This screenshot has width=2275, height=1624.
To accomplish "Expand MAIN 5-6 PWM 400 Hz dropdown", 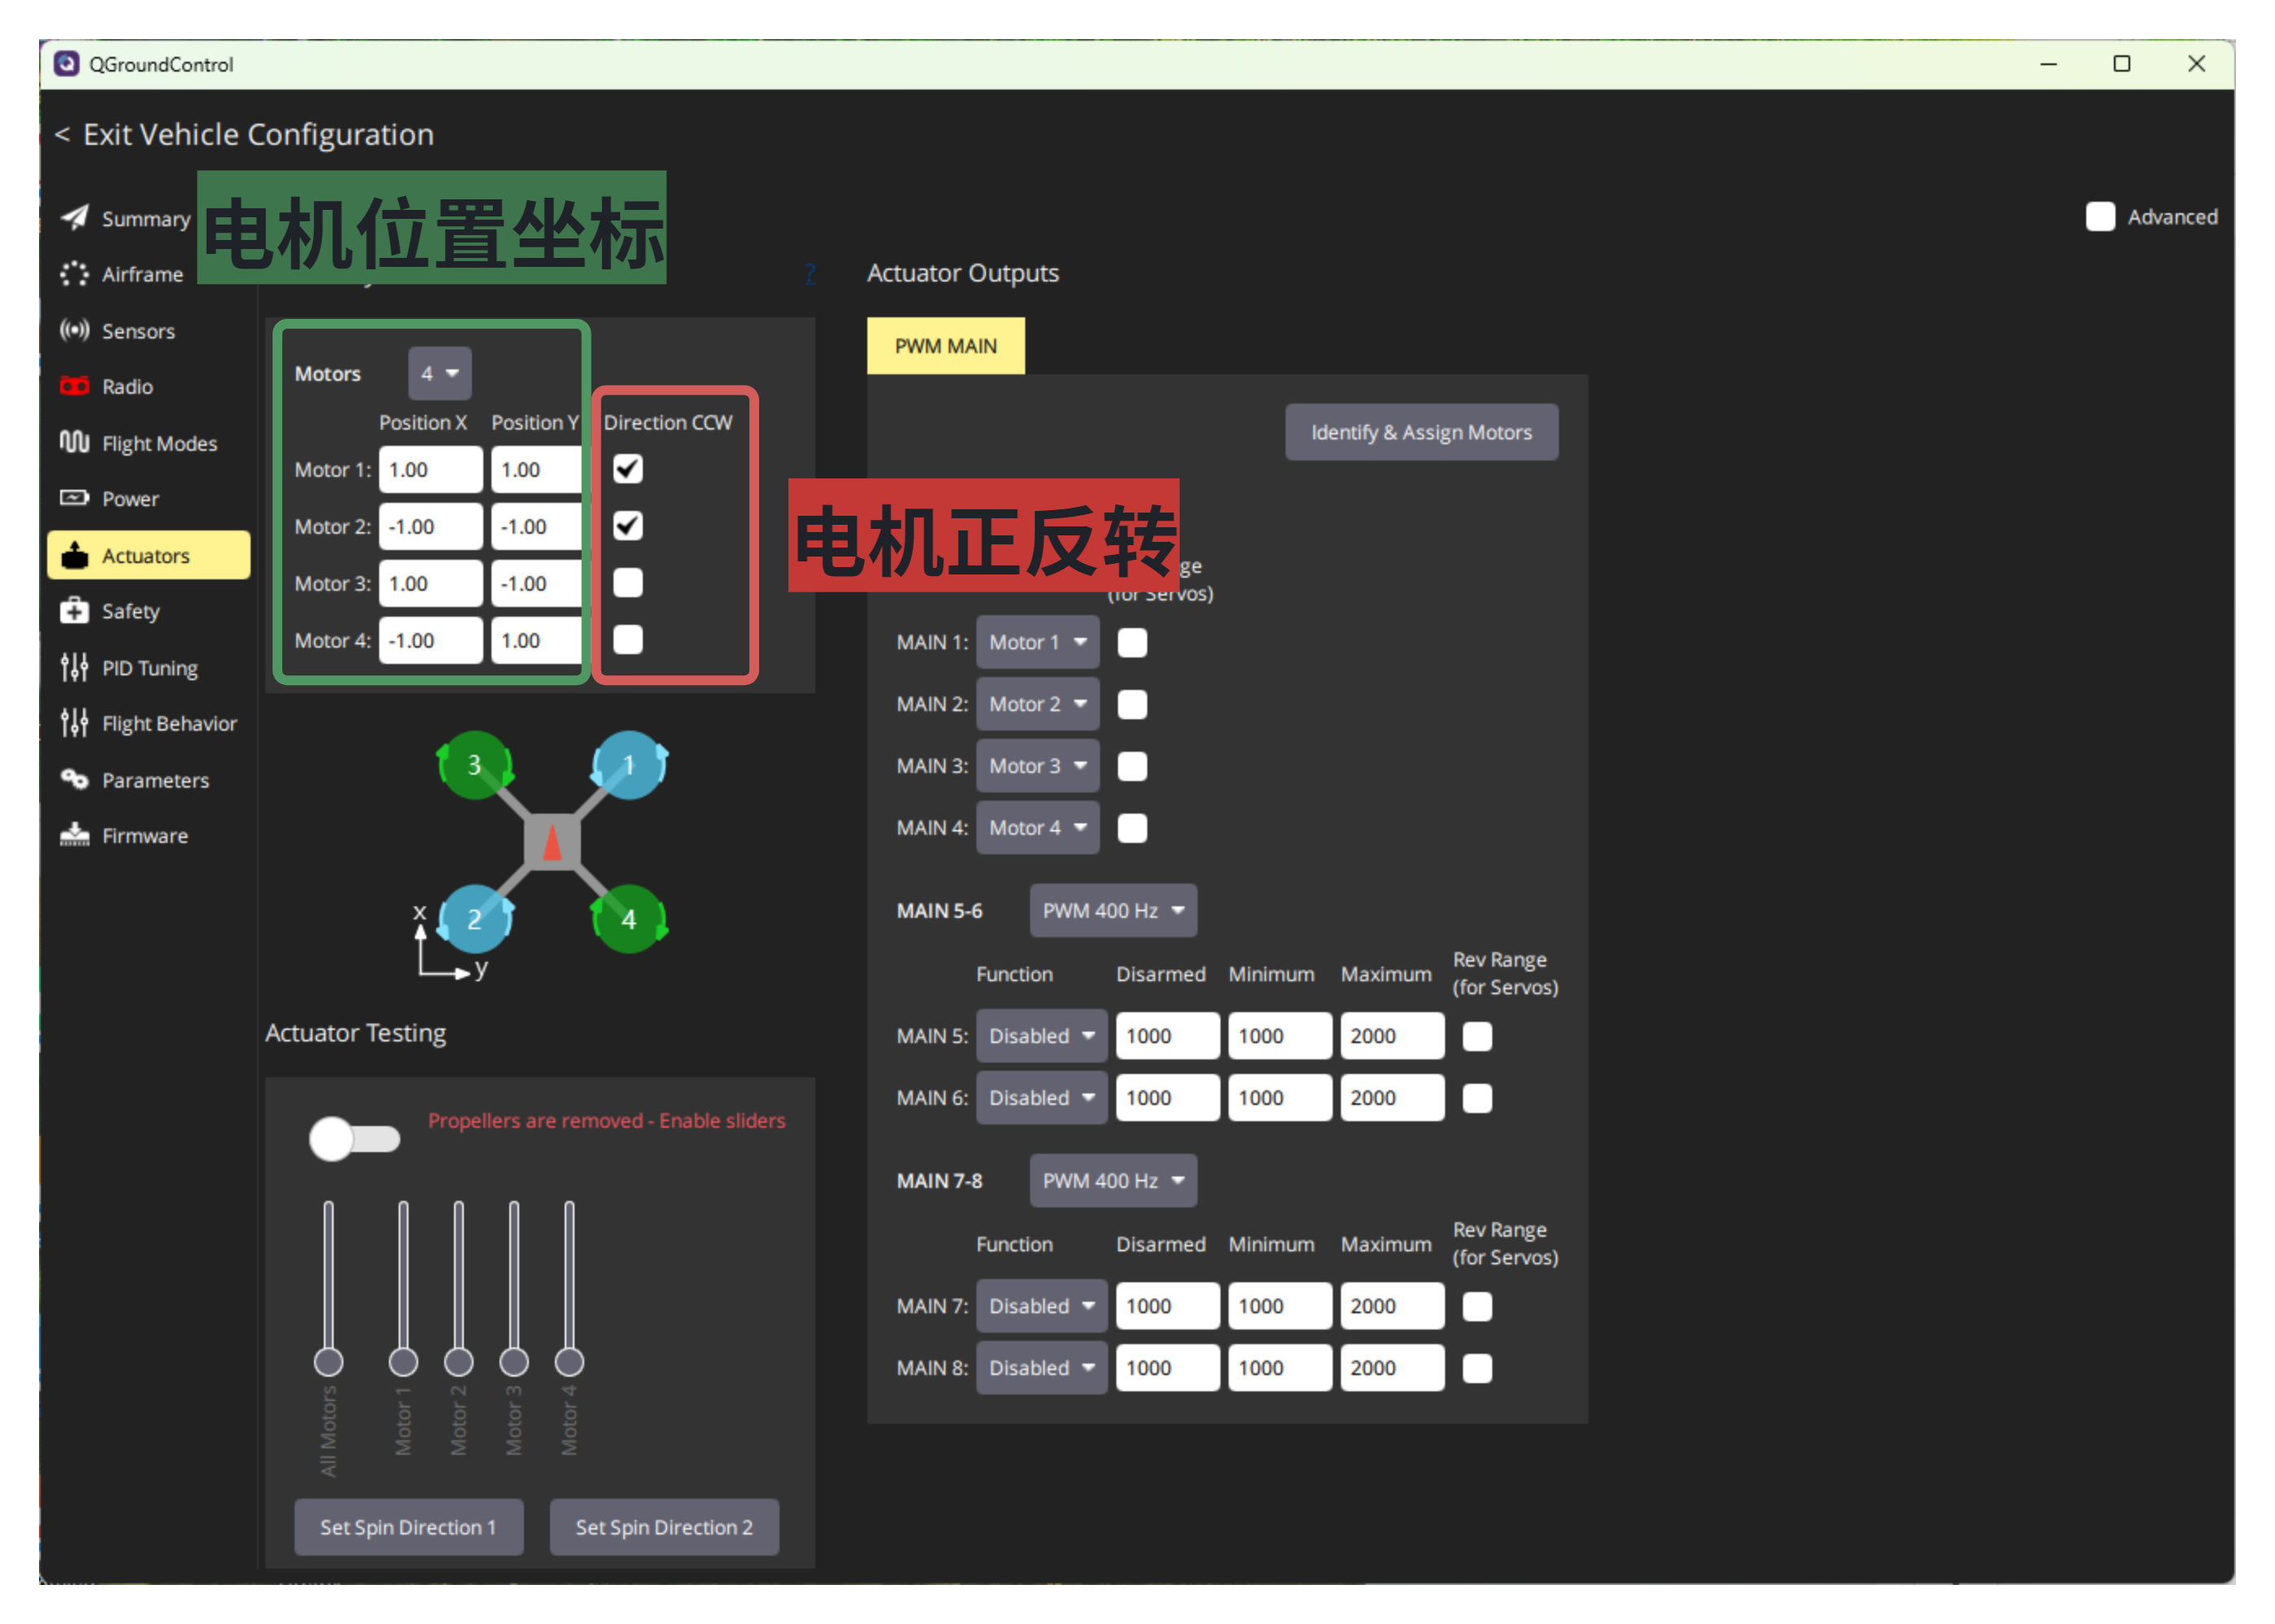I will (1112, 910).
